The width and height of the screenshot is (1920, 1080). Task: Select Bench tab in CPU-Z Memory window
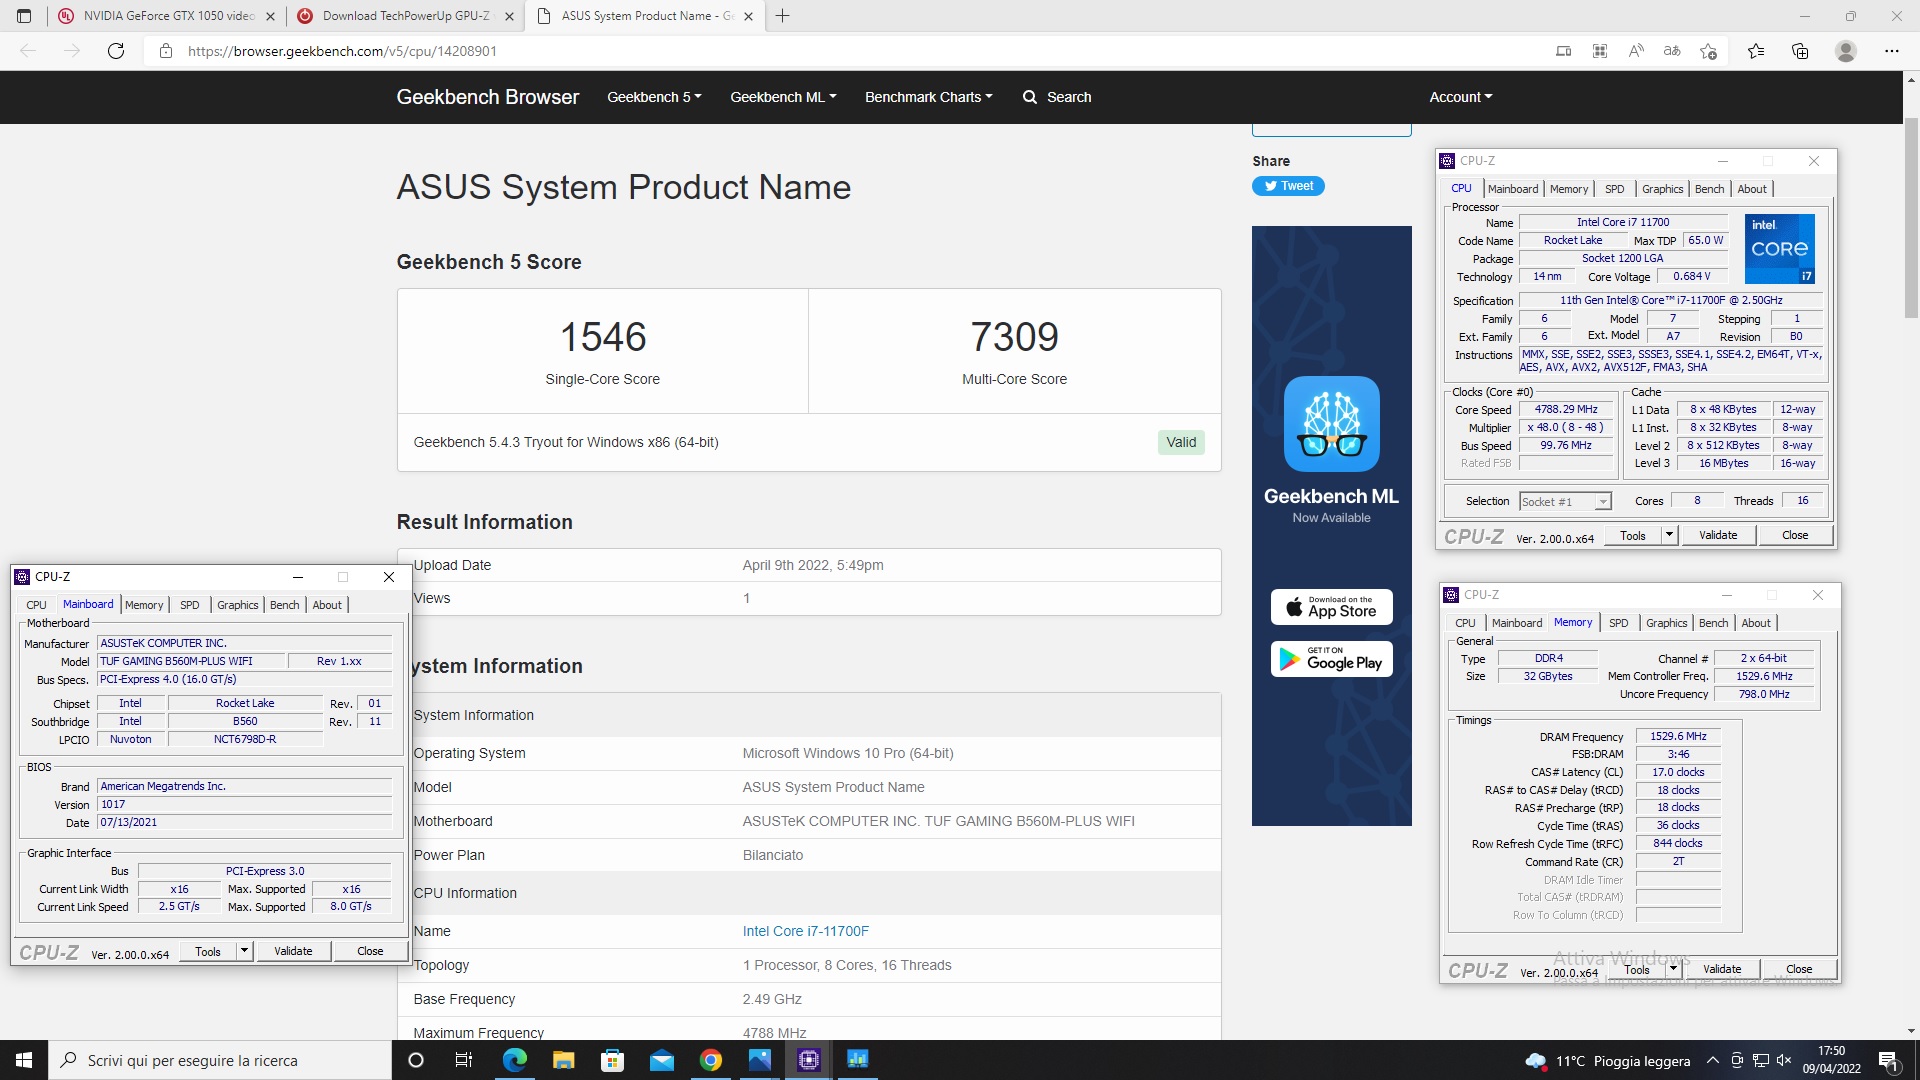coord(1713,623)
